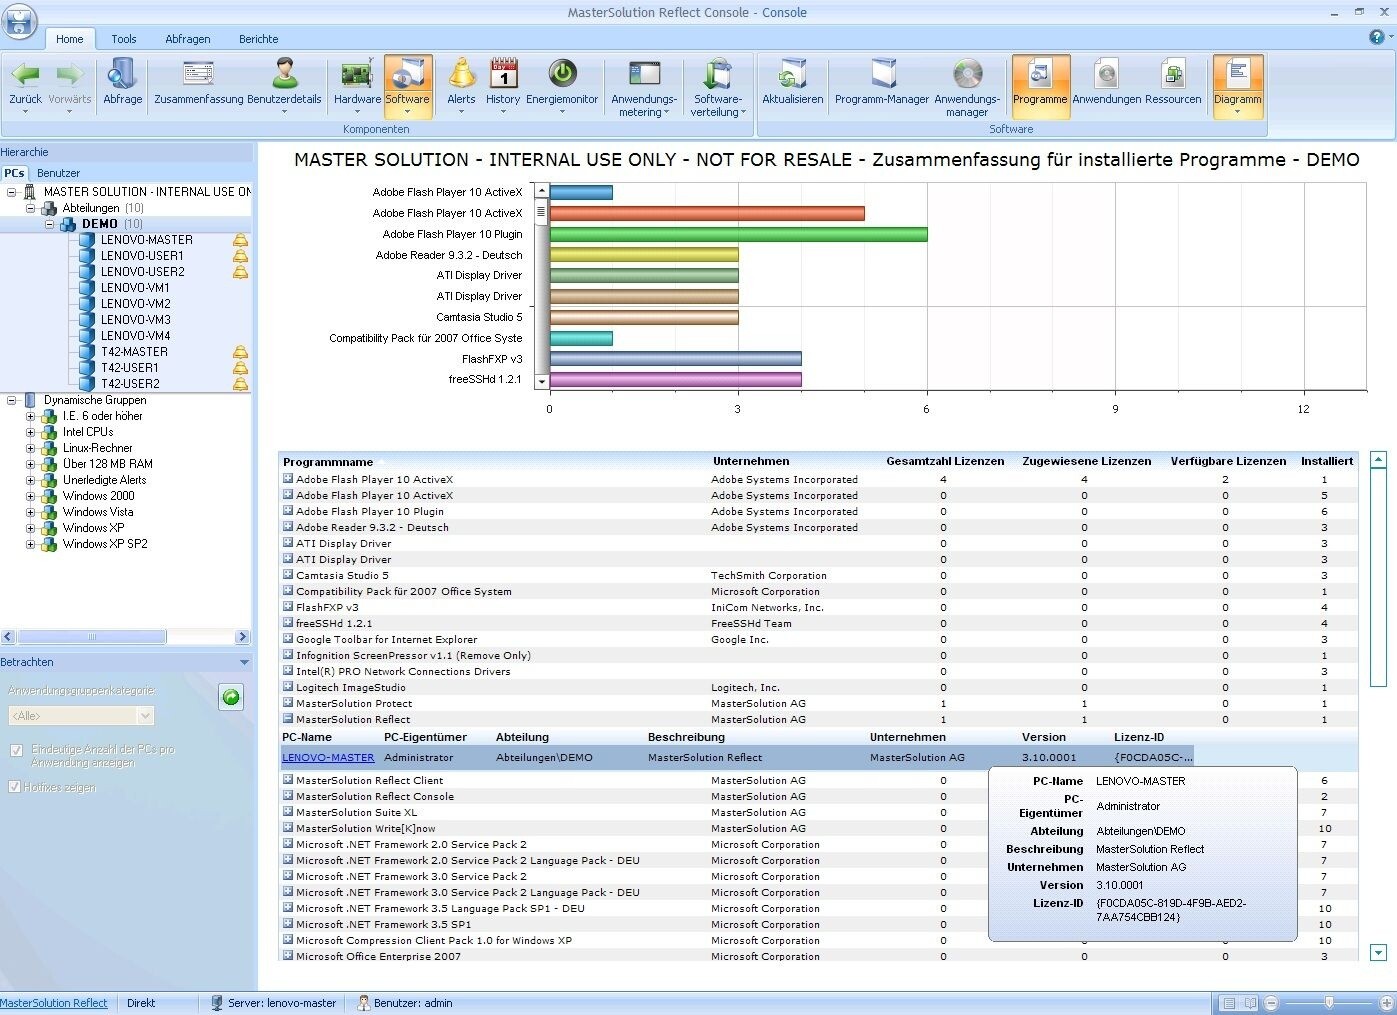Screen dimensions: 1397x1015
Task: Expand the Adobe Reader 9.3.2 row
Action: pyautogui.click(x=288, y=527)
